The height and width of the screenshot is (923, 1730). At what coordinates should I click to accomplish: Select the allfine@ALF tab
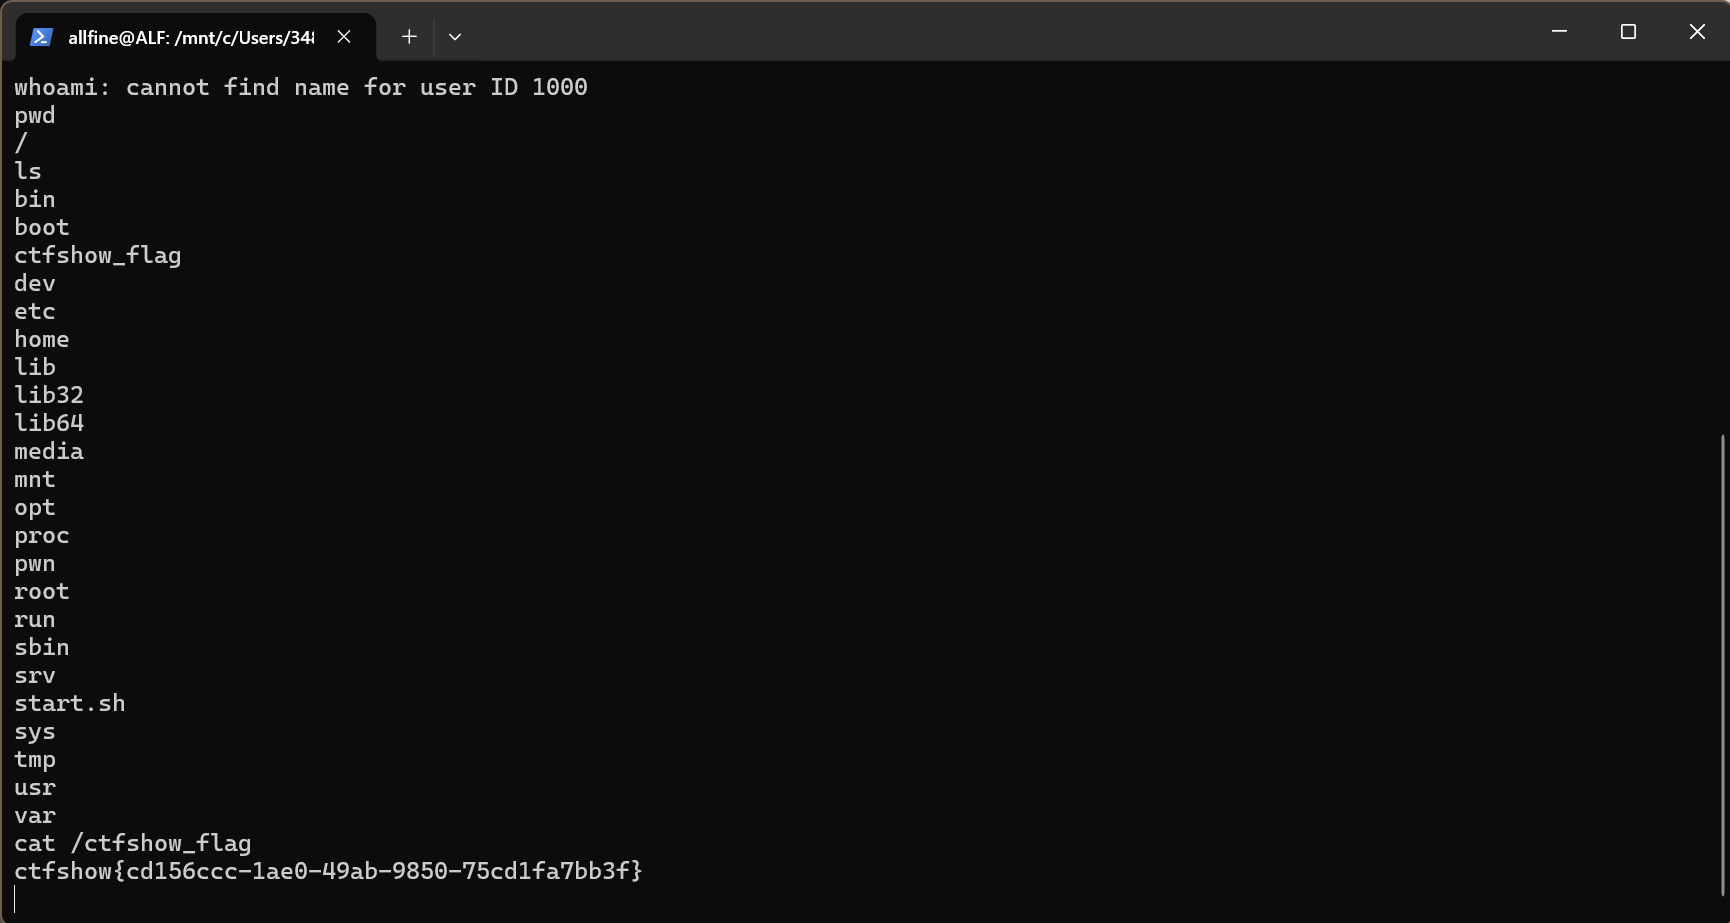(190, 37)
